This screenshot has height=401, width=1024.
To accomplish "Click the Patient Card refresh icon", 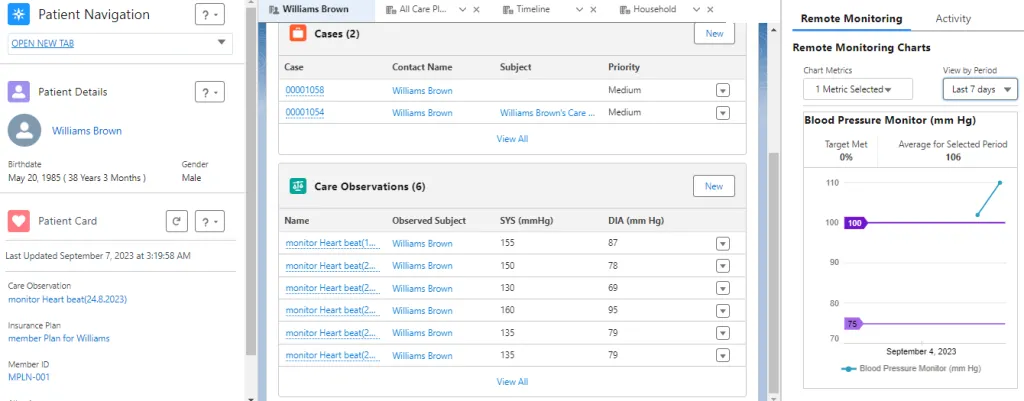I will coord(176,221).
